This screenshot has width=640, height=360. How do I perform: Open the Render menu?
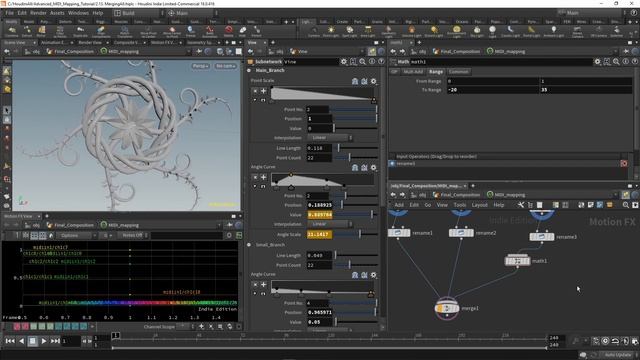(x=38, y=13)
